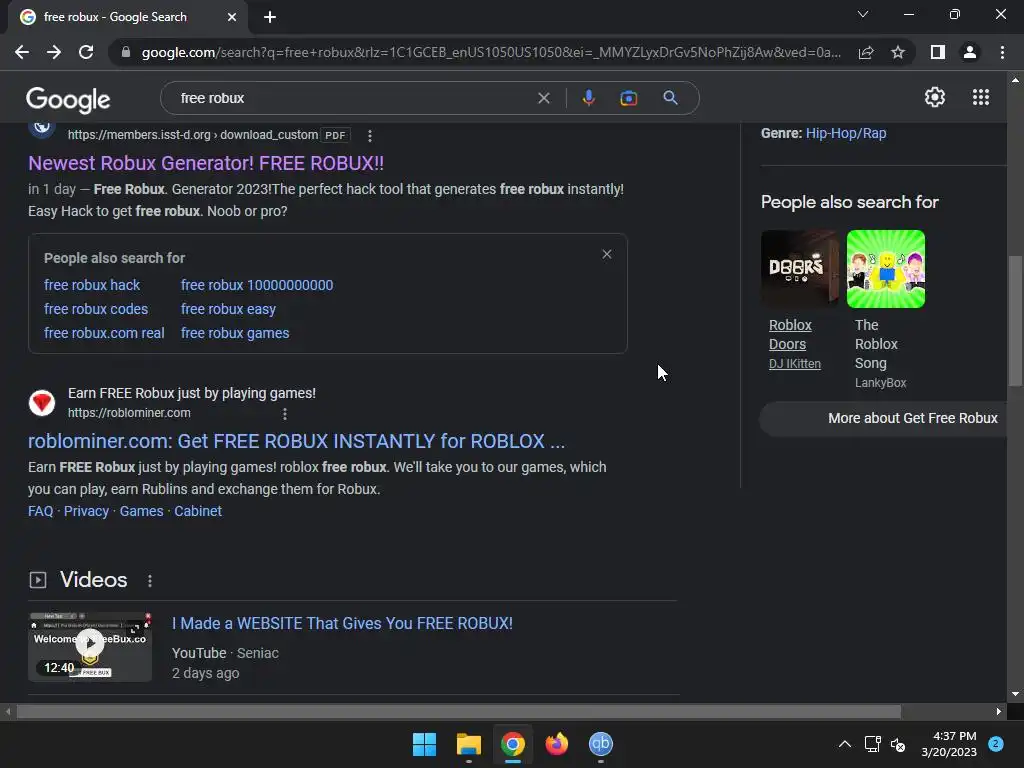Open the tab search chevron
1024x768 pixels.
(863, 14)
